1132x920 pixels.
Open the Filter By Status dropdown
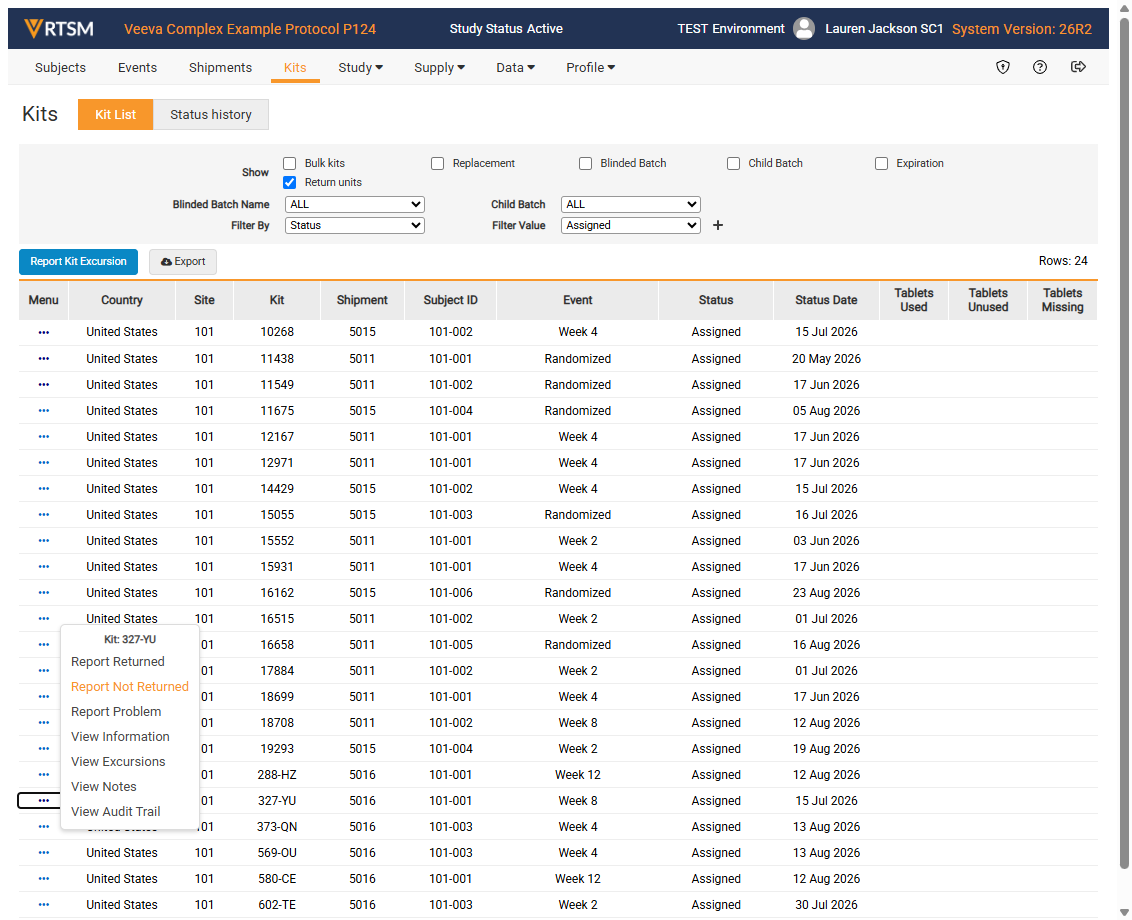point(354,225)
